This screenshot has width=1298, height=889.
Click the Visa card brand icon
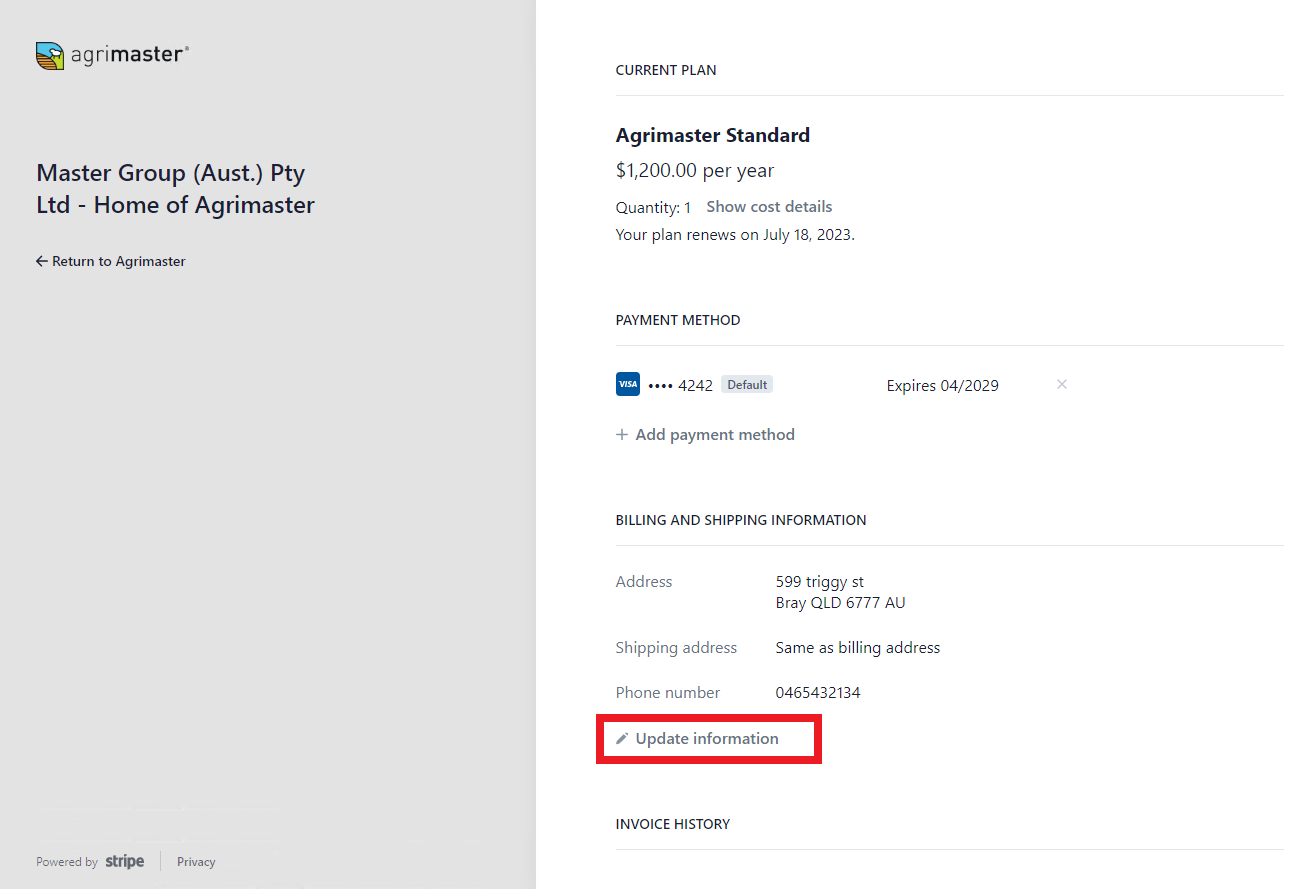627,383
